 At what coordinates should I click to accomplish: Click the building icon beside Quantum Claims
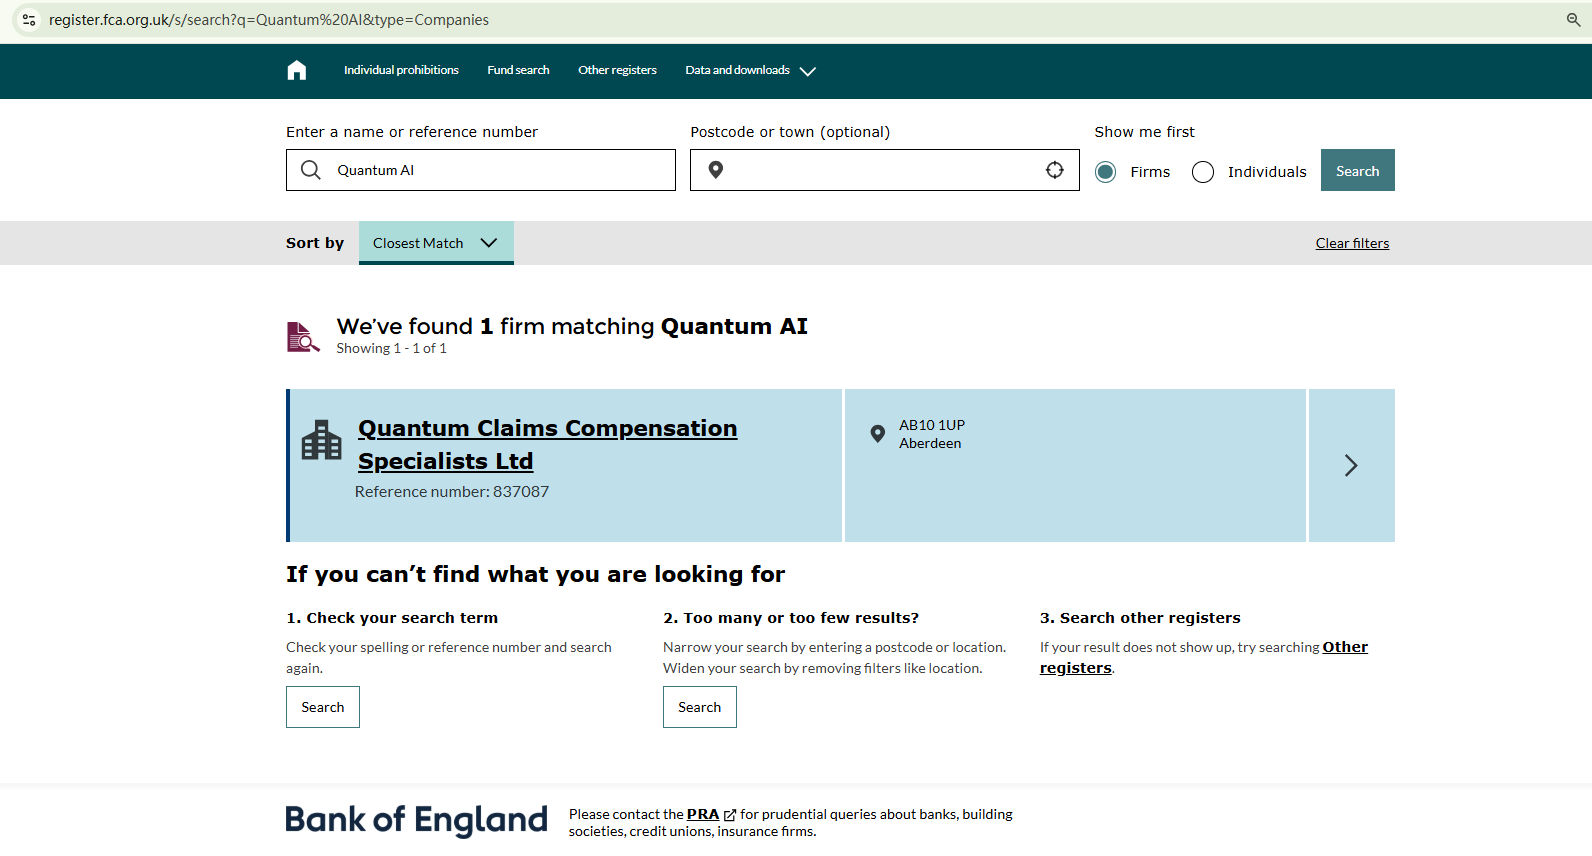[322, 440]
